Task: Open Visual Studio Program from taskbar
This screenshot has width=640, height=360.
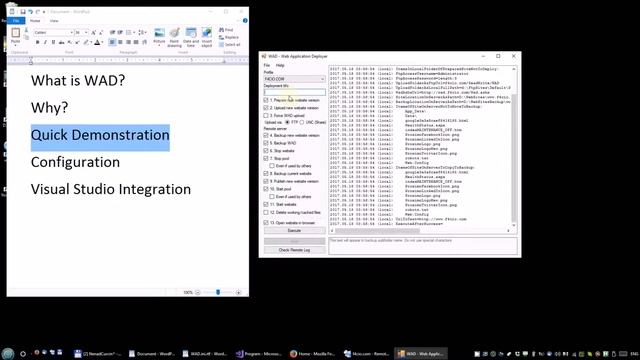Action: pos(258,354)
